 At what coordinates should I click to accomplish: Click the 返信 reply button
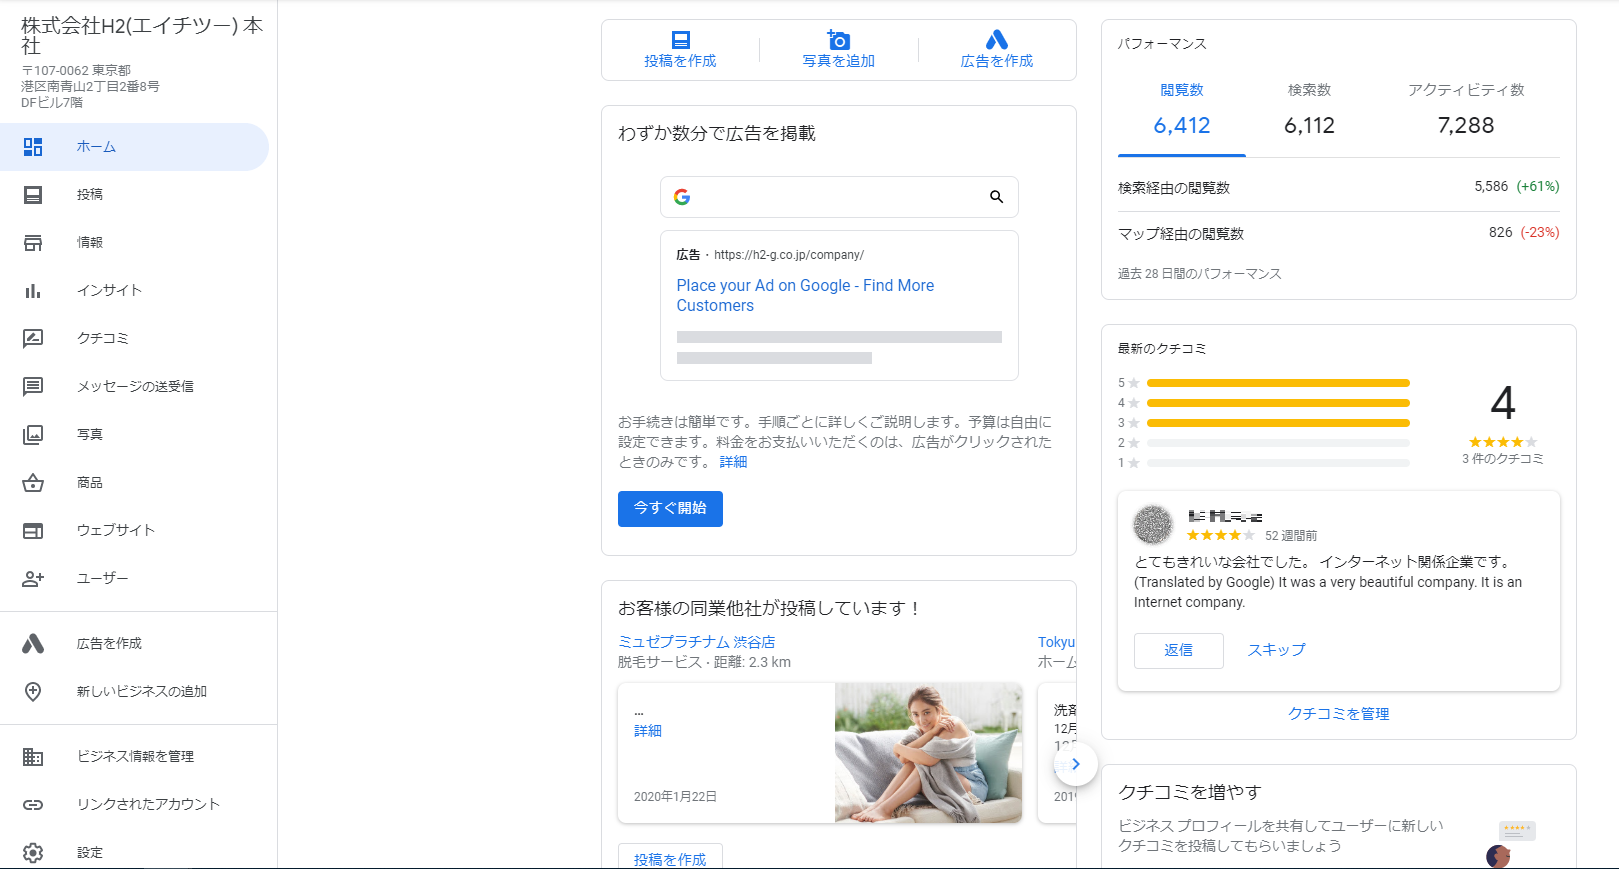coord(1178,650)
